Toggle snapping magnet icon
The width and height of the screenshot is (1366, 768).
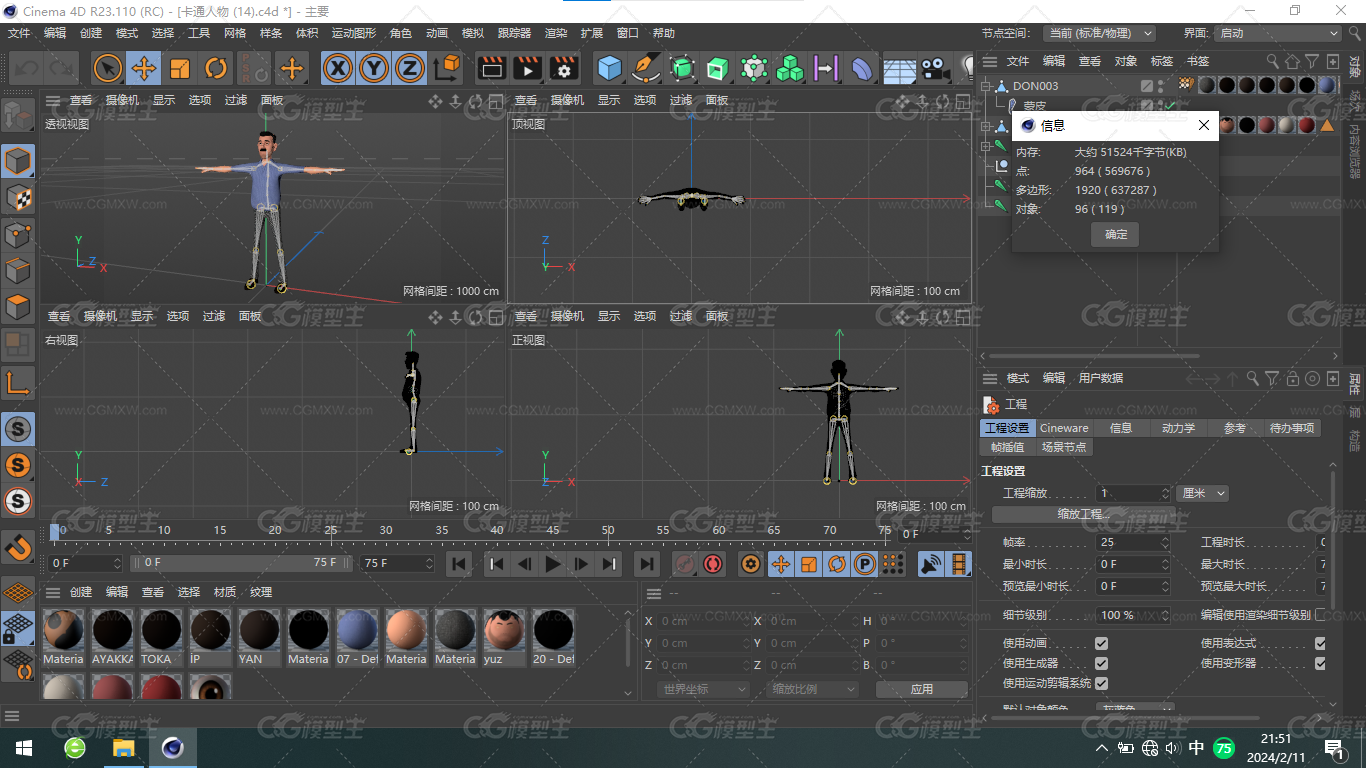coord(18,546)
